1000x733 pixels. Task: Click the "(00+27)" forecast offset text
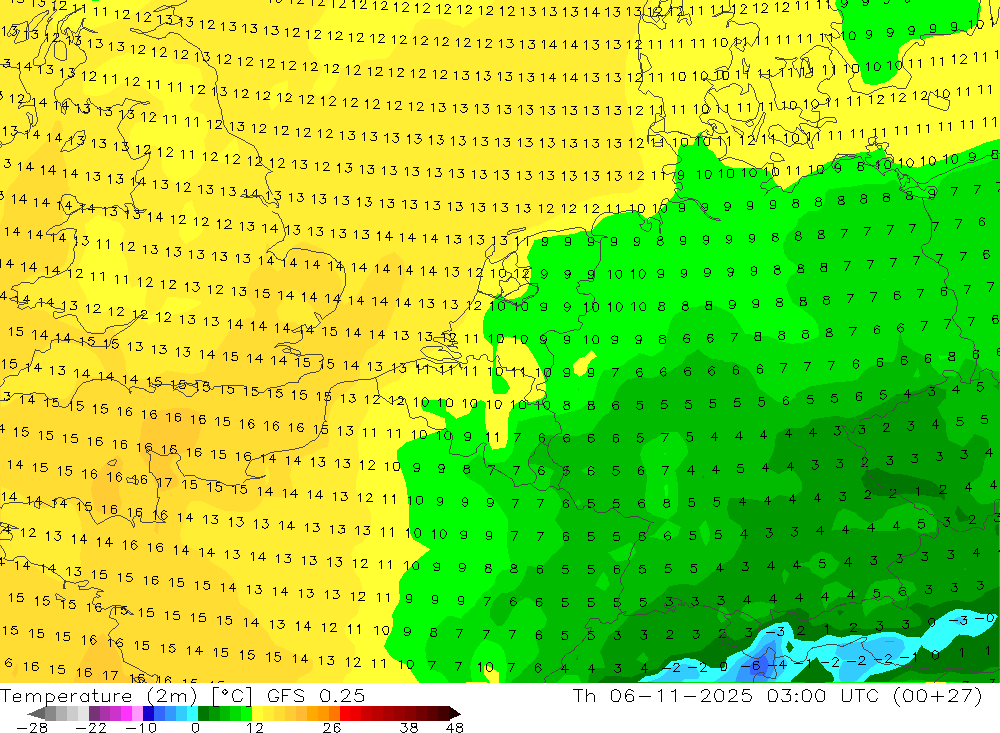[x=937, y=695]
